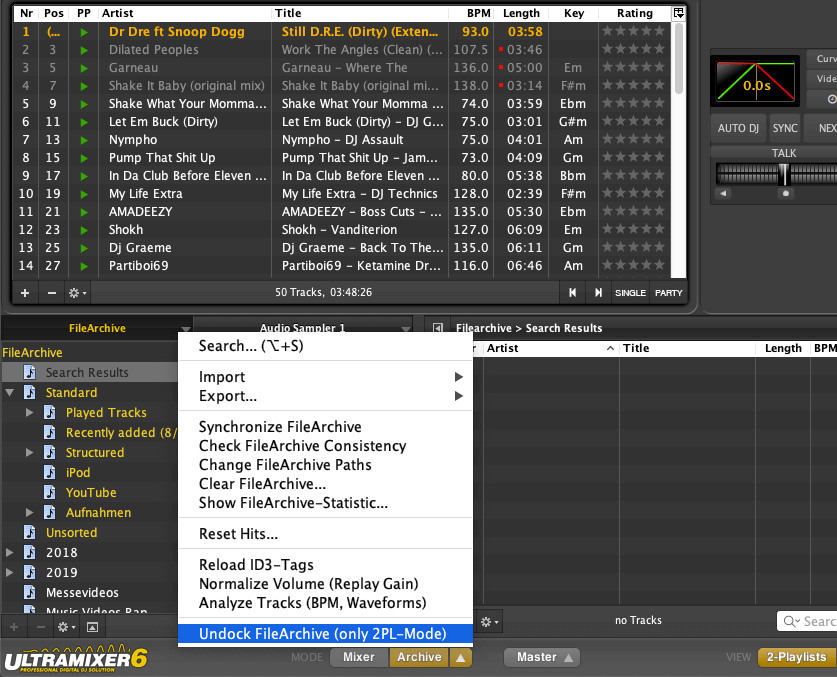Toggle PARTY mode button

668,293
